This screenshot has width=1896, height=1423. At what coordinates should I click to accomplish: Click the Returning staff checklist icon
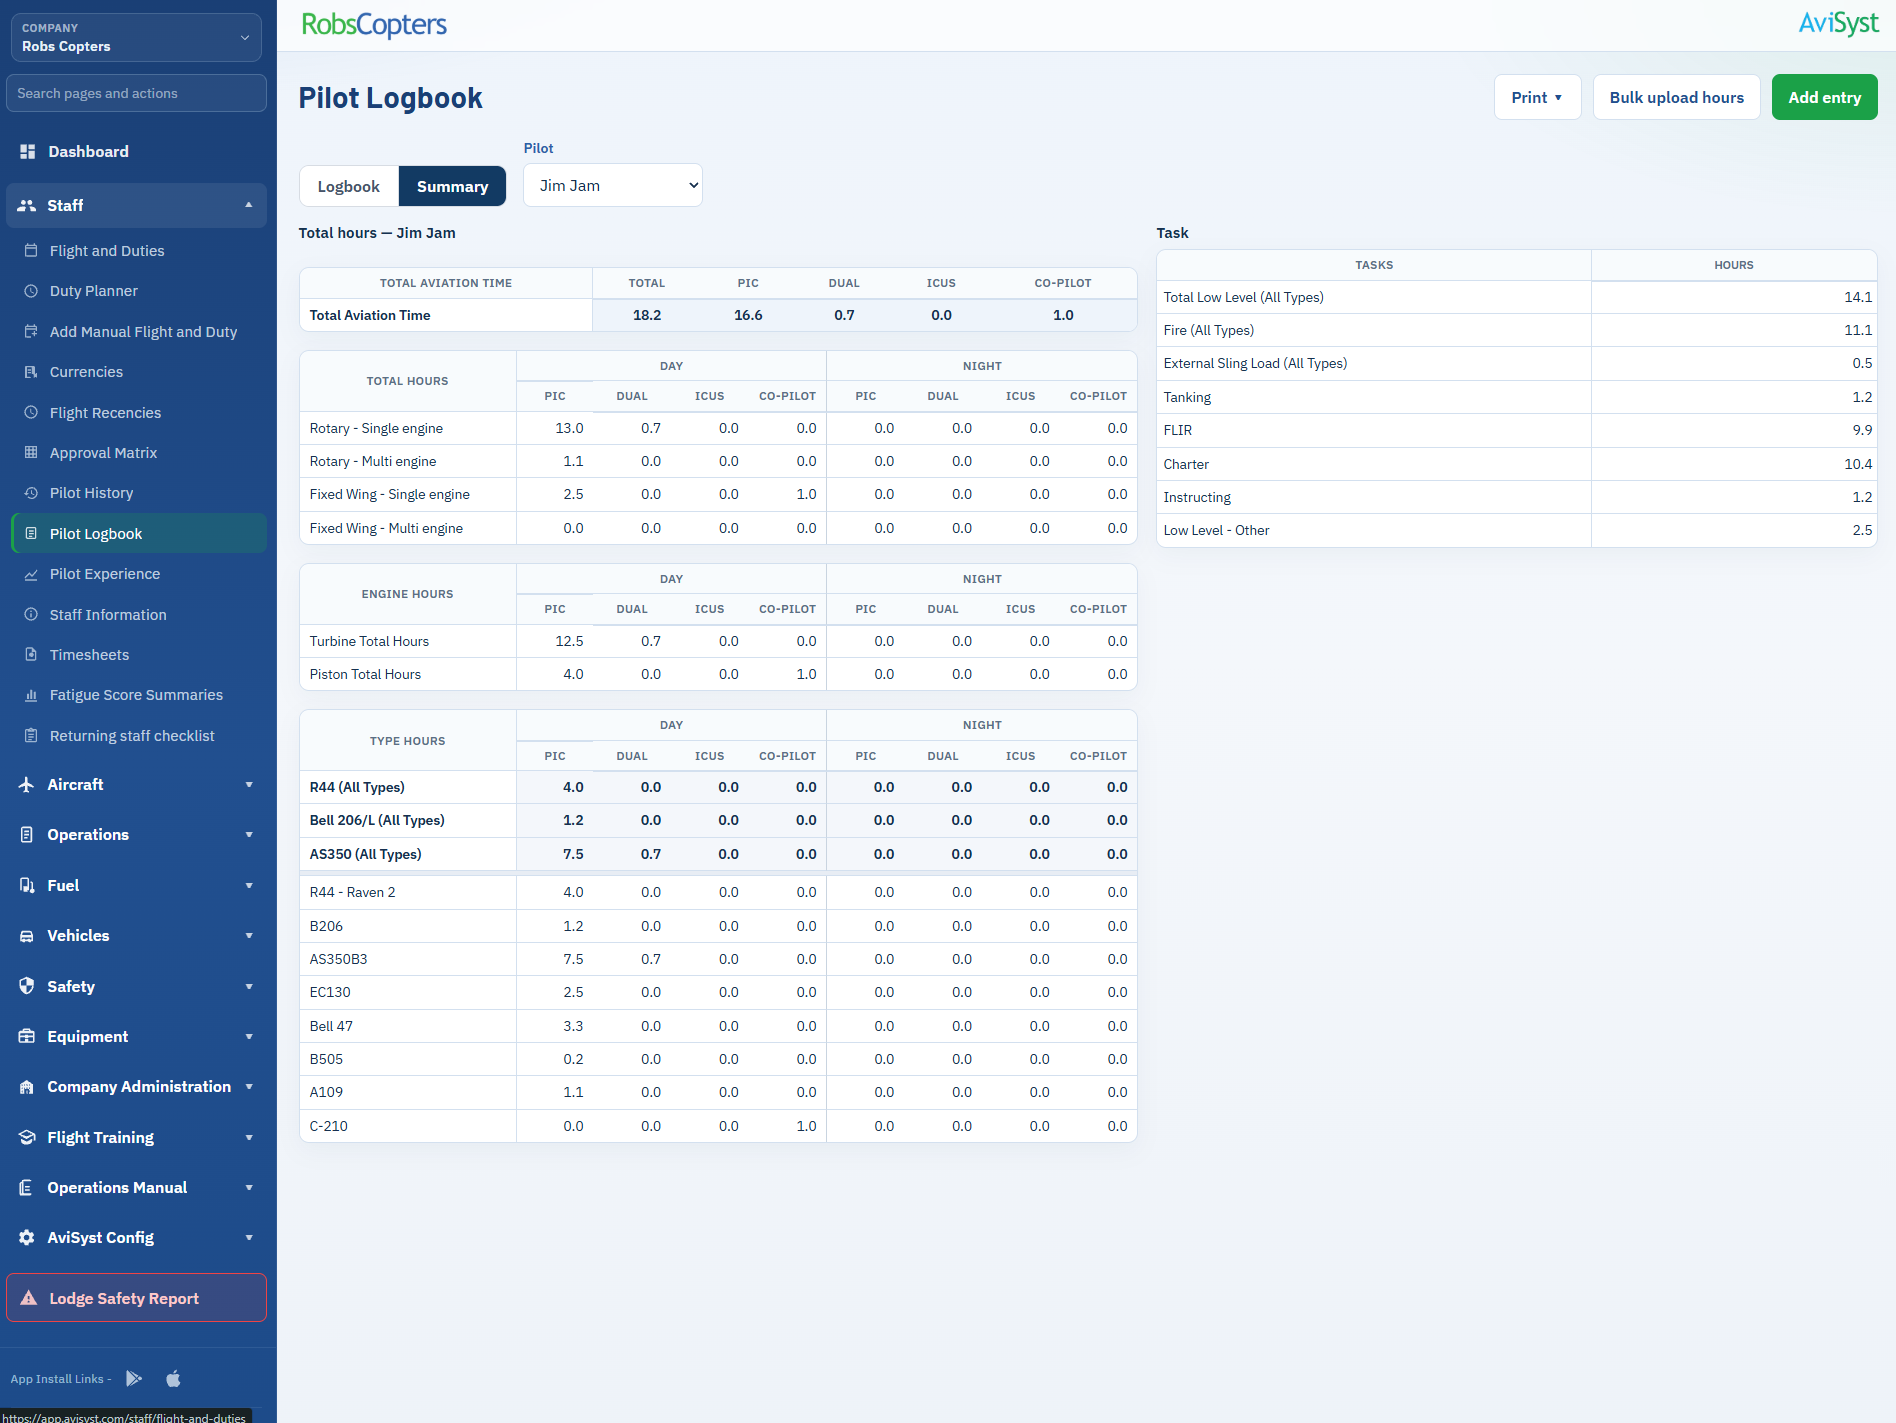point(31,735)
